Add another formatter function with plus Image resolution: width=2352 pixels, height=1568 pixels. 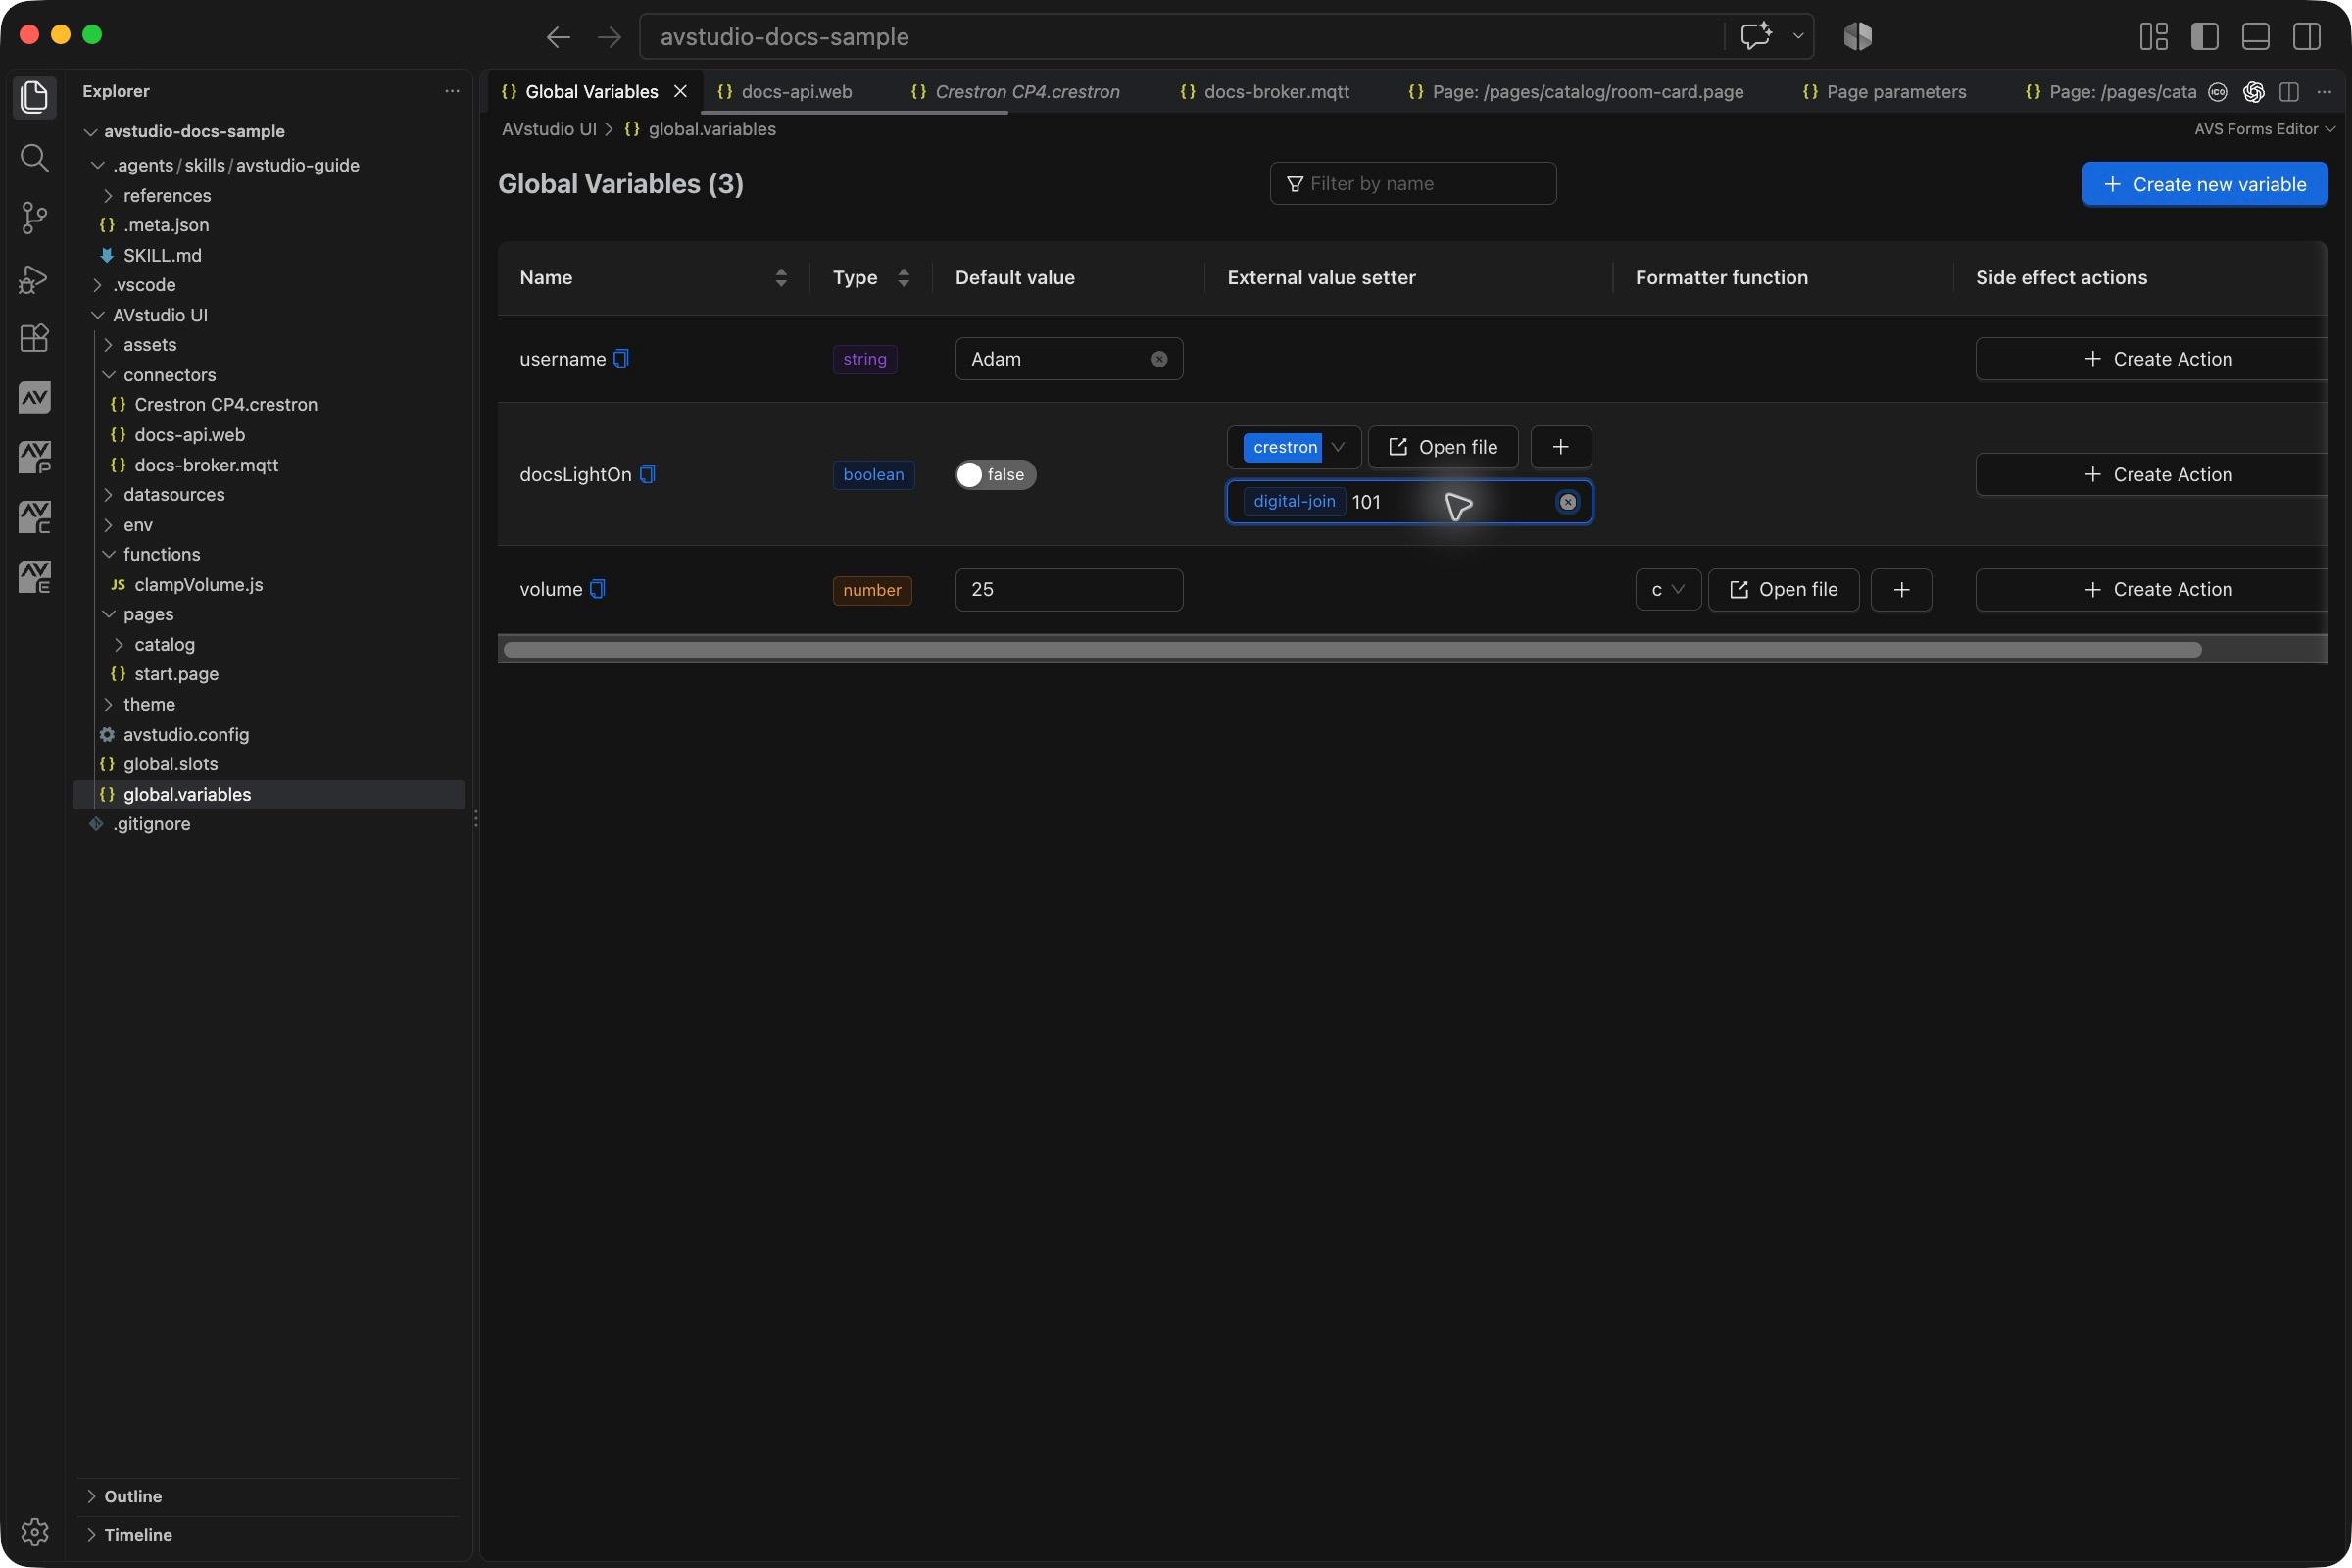click(x=1901, y=590)
